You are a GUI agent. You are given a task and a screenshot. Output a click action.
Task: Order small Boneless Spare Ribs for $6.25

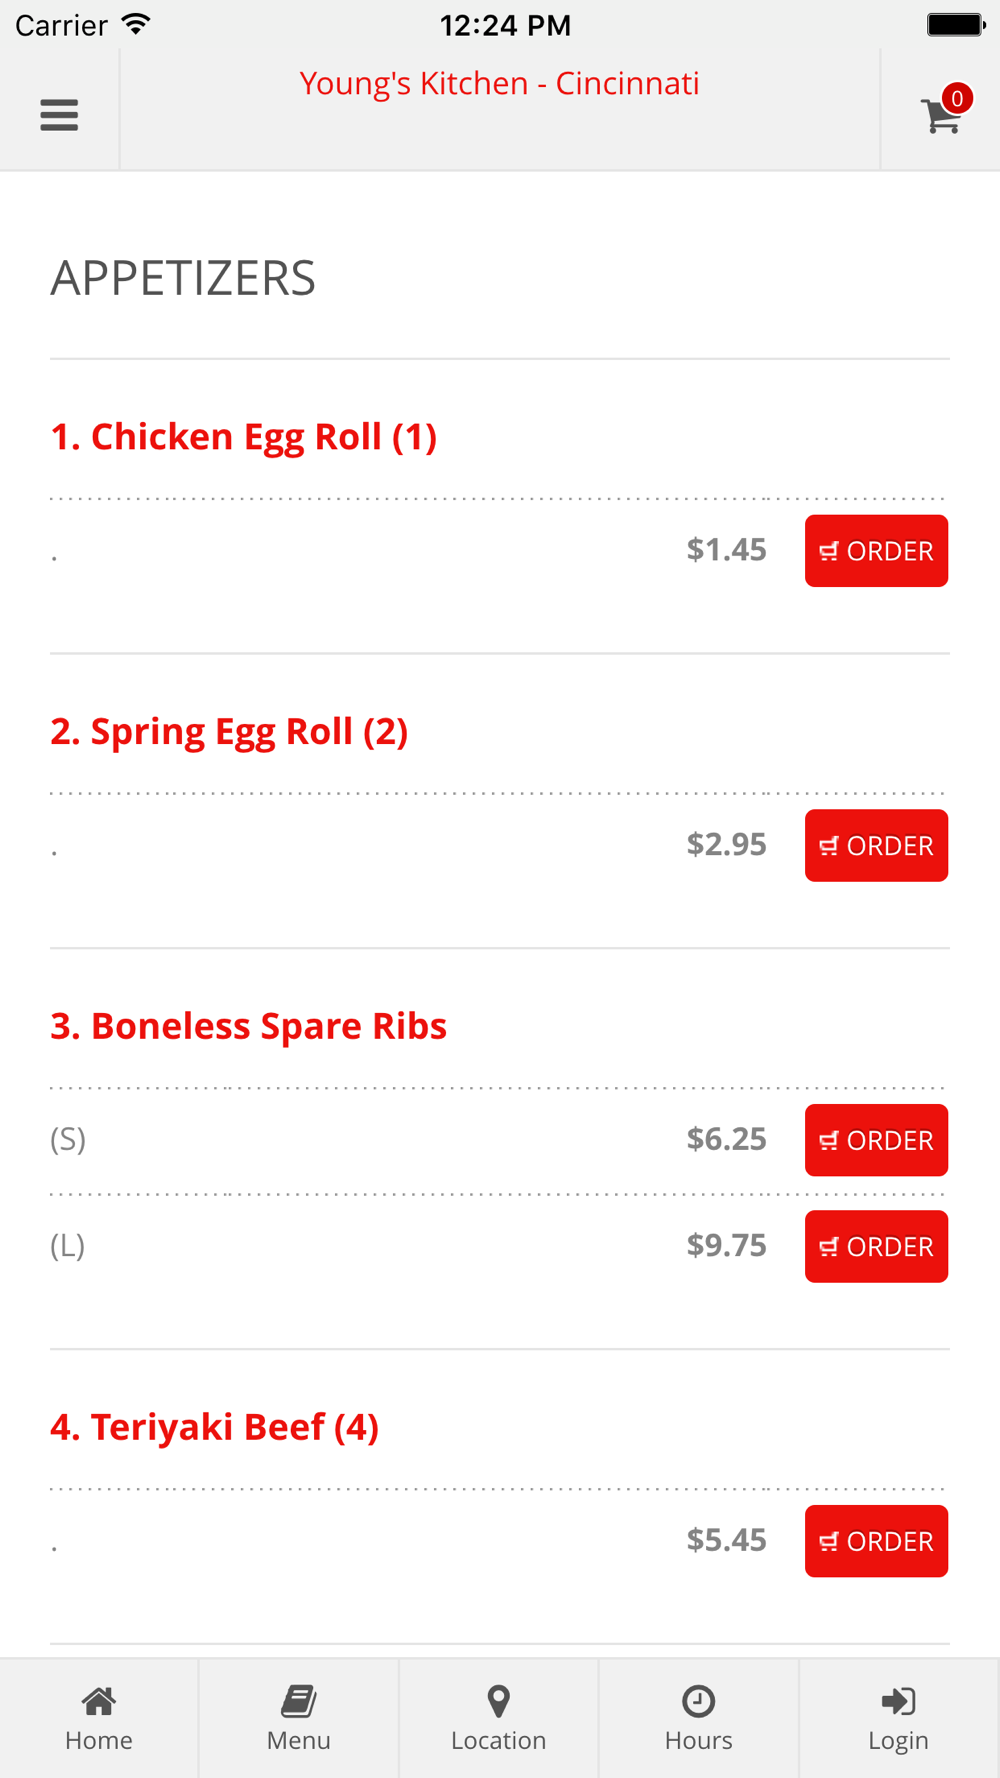(876, 1140)
